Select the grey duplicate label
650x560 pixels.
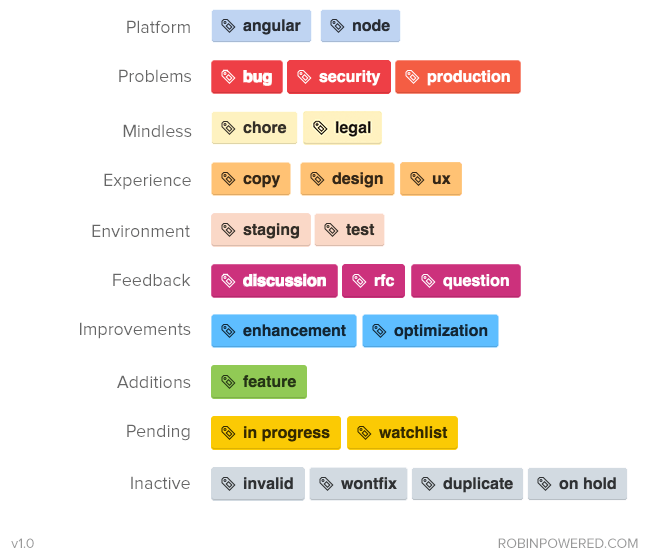coord(467,484)
